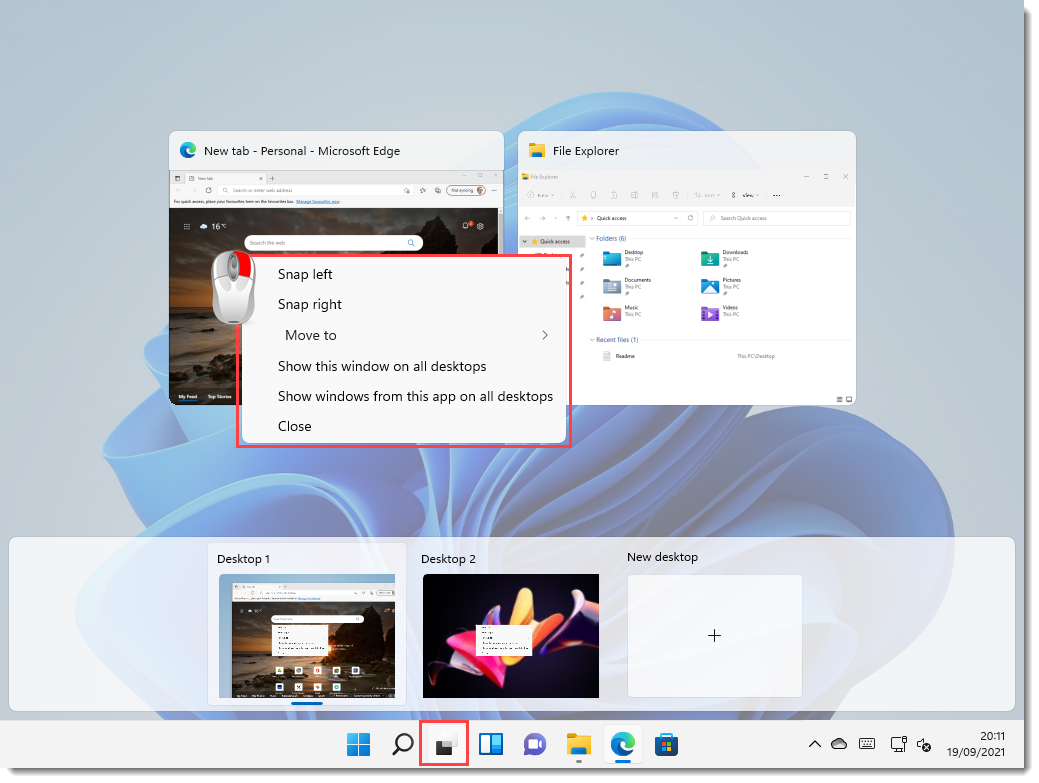Launch Microsoft Store from the taskbar
This screenshot has height=783, width=1039.
665,744
